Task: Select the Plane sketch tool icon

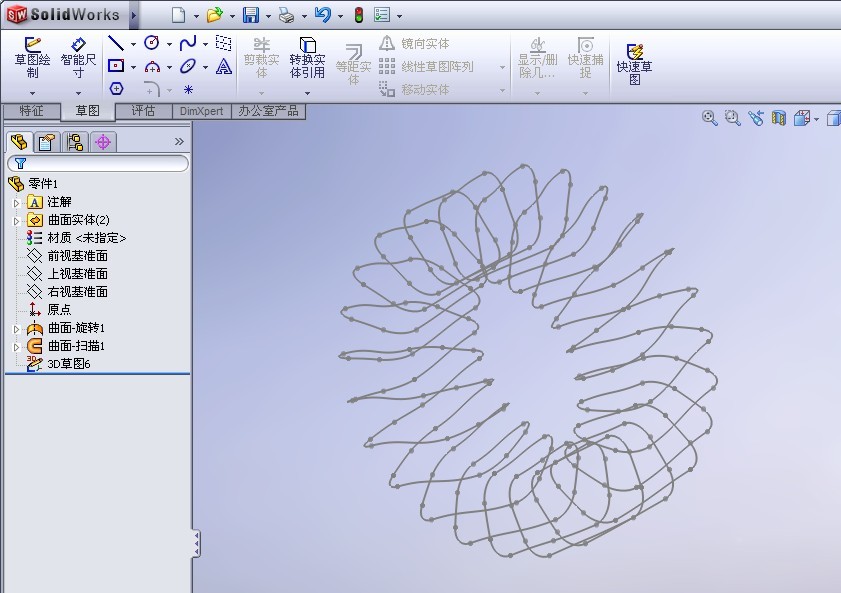Action: [x=224, y=42]
